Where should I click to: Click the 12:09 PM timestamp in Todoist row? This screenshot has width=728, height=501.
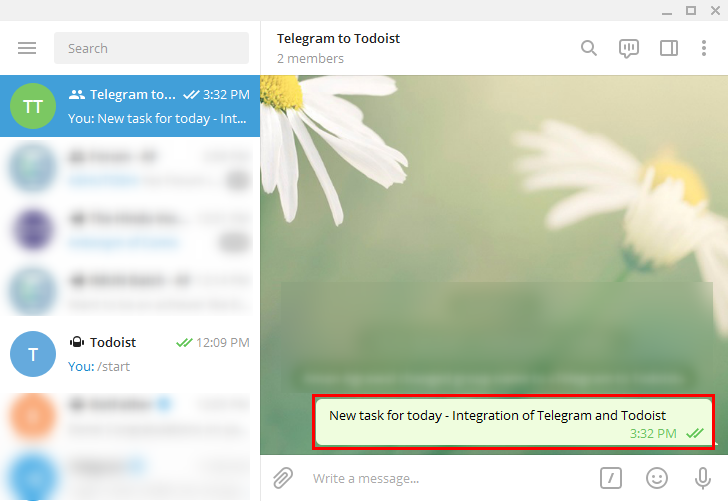click(223, 343)
